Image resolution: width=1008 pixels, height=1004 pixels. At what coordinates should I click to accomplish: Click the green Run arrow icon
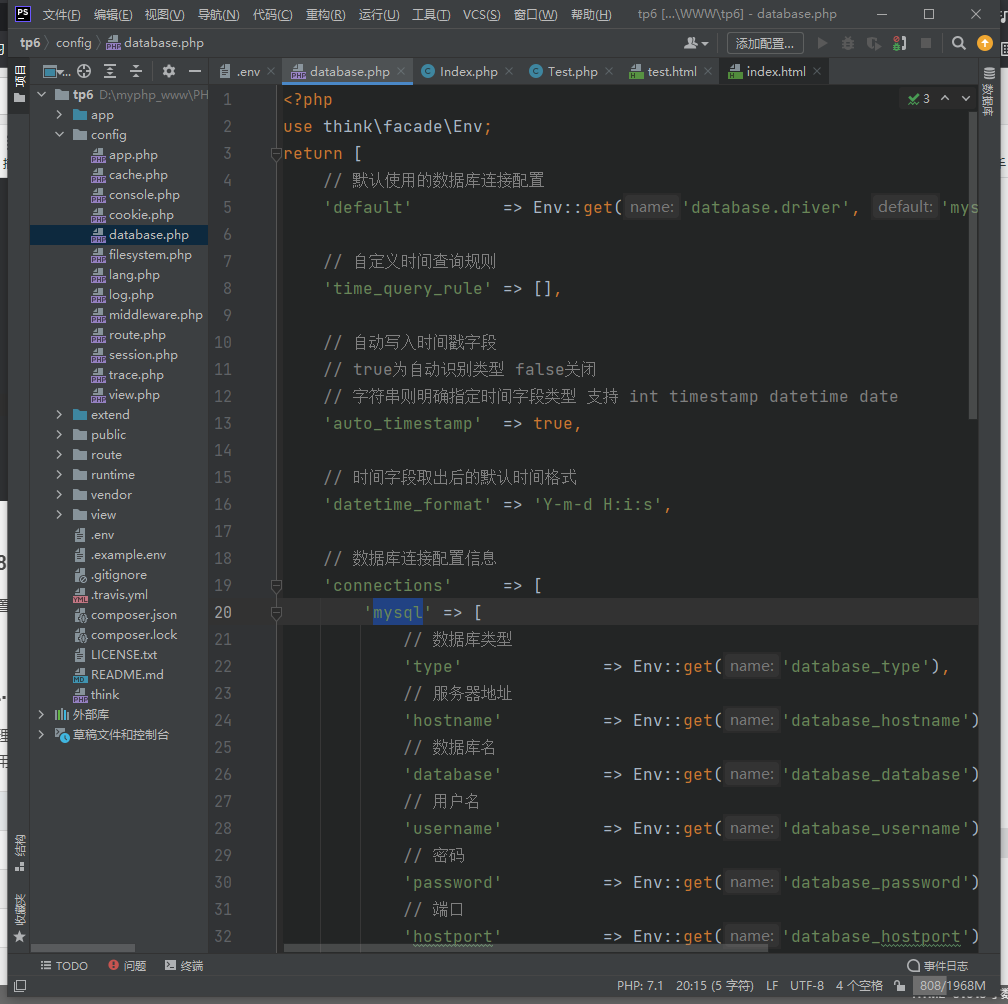(822, 43)
